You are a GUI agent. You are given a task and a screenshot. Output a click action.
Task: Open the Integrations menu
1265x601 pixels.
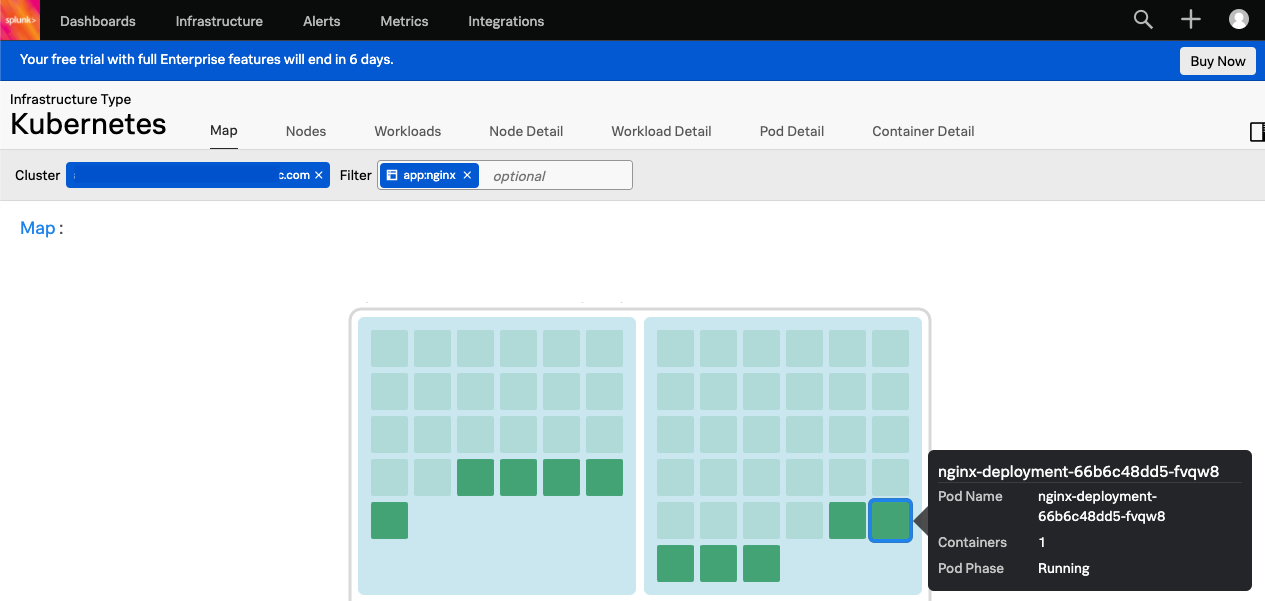(x=506, y=21)
